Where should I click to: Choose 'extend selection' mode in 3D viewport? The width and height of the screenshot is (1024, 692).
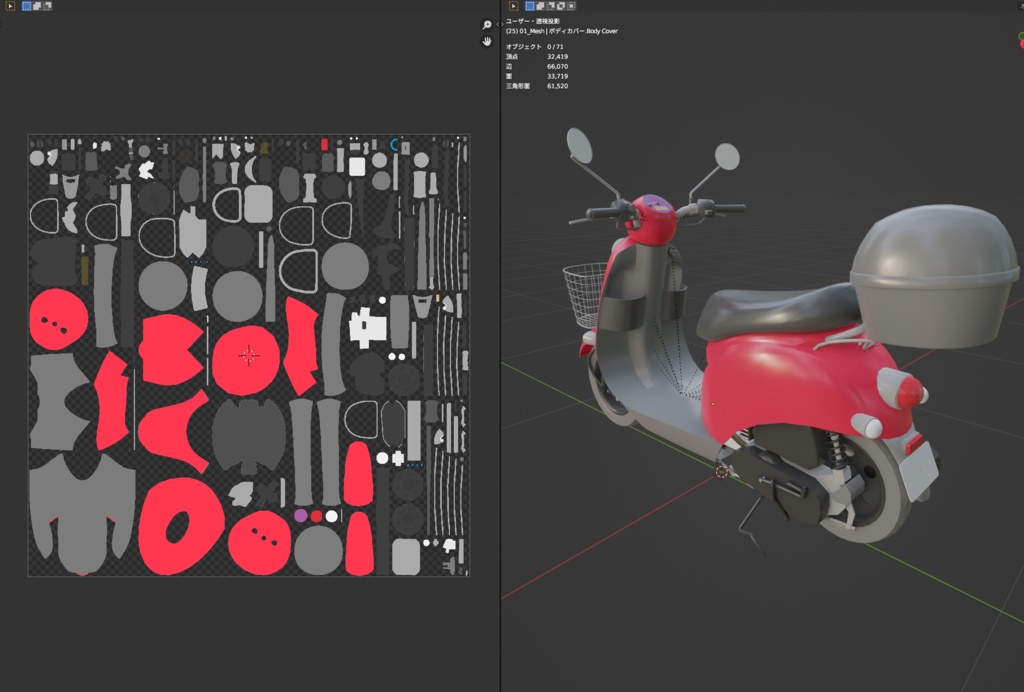point(540,6)
